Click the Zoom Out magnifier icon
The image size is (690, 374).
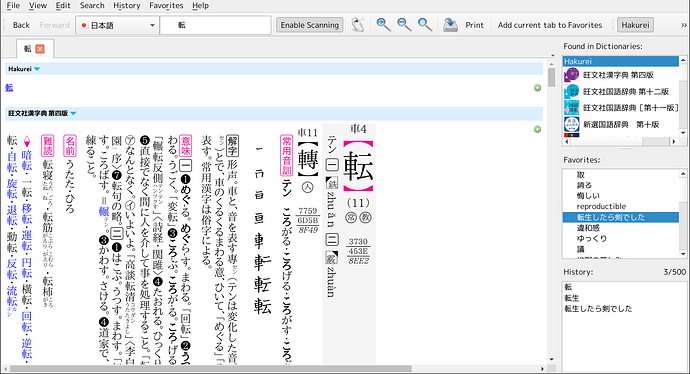[404, 25]
